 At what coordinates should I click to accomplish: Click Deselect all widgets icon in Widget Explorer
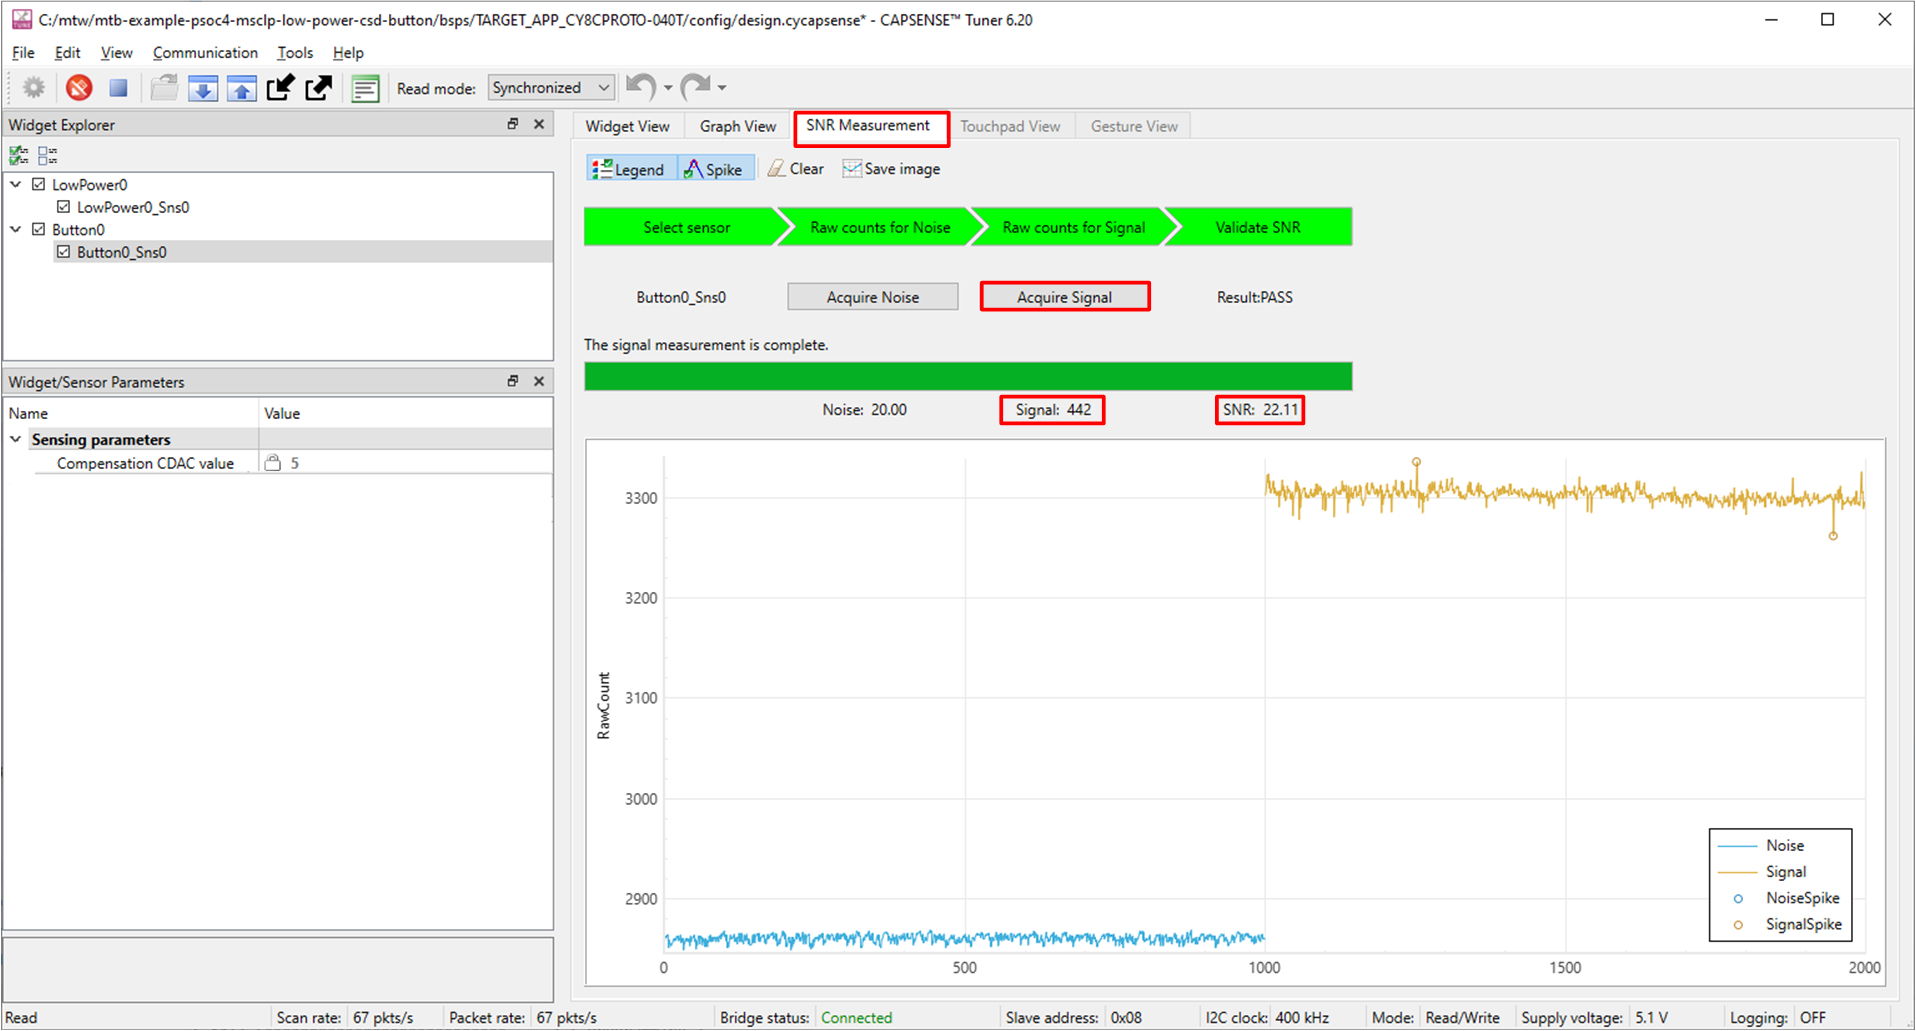[x=47, y=155]
